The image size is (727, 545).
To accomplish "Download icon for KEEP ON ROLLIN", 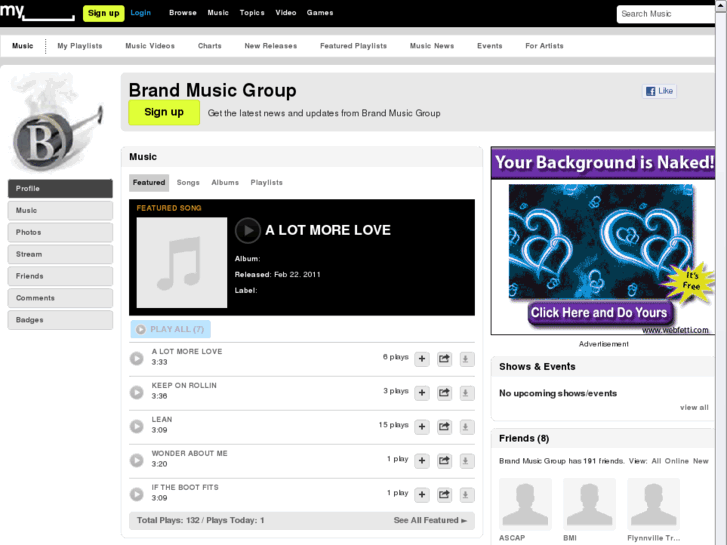I will pyautogui.click(x=466, y=393).
